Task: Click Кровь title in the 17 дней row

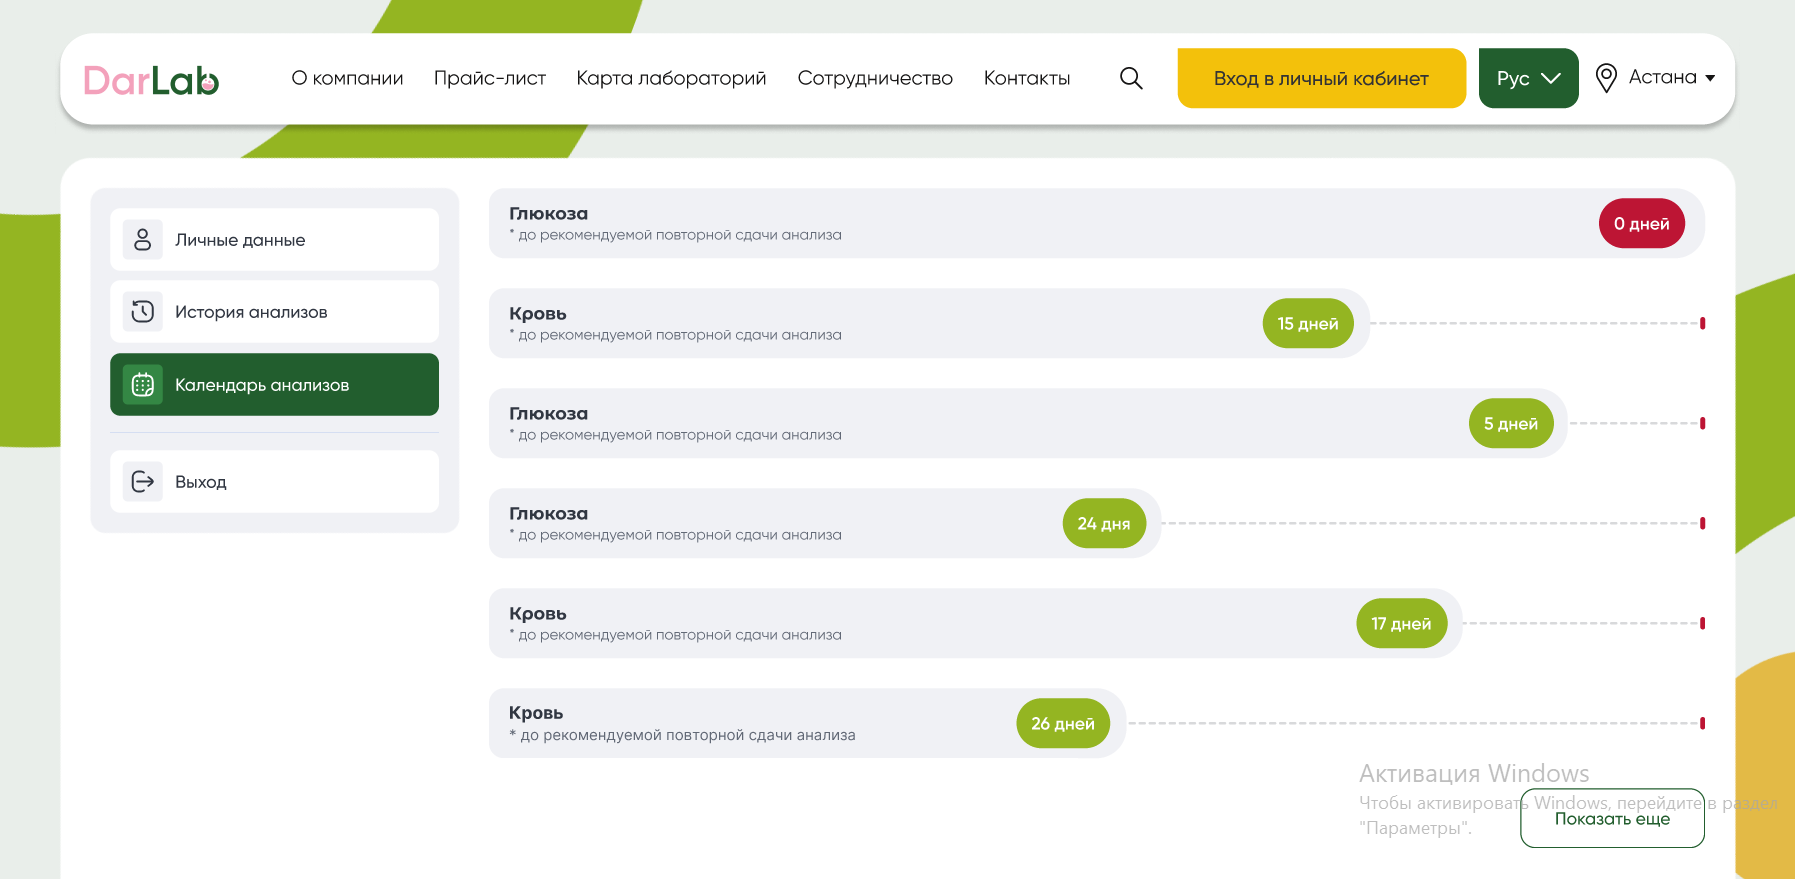Action: point(538,614)
